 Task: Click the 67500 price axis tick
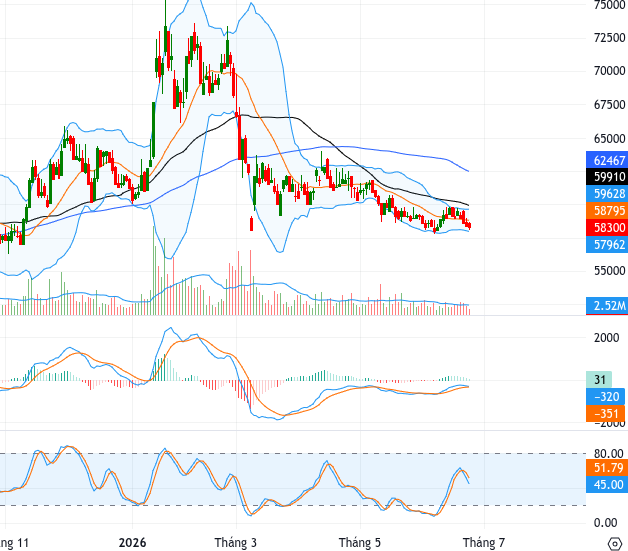coord(610,105)
